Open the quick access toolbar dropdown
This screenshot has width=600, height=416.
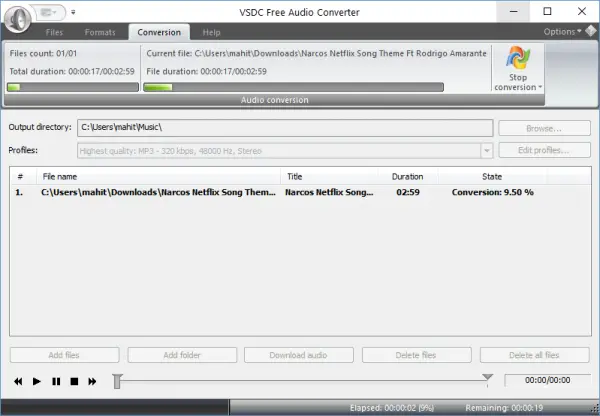49,13
